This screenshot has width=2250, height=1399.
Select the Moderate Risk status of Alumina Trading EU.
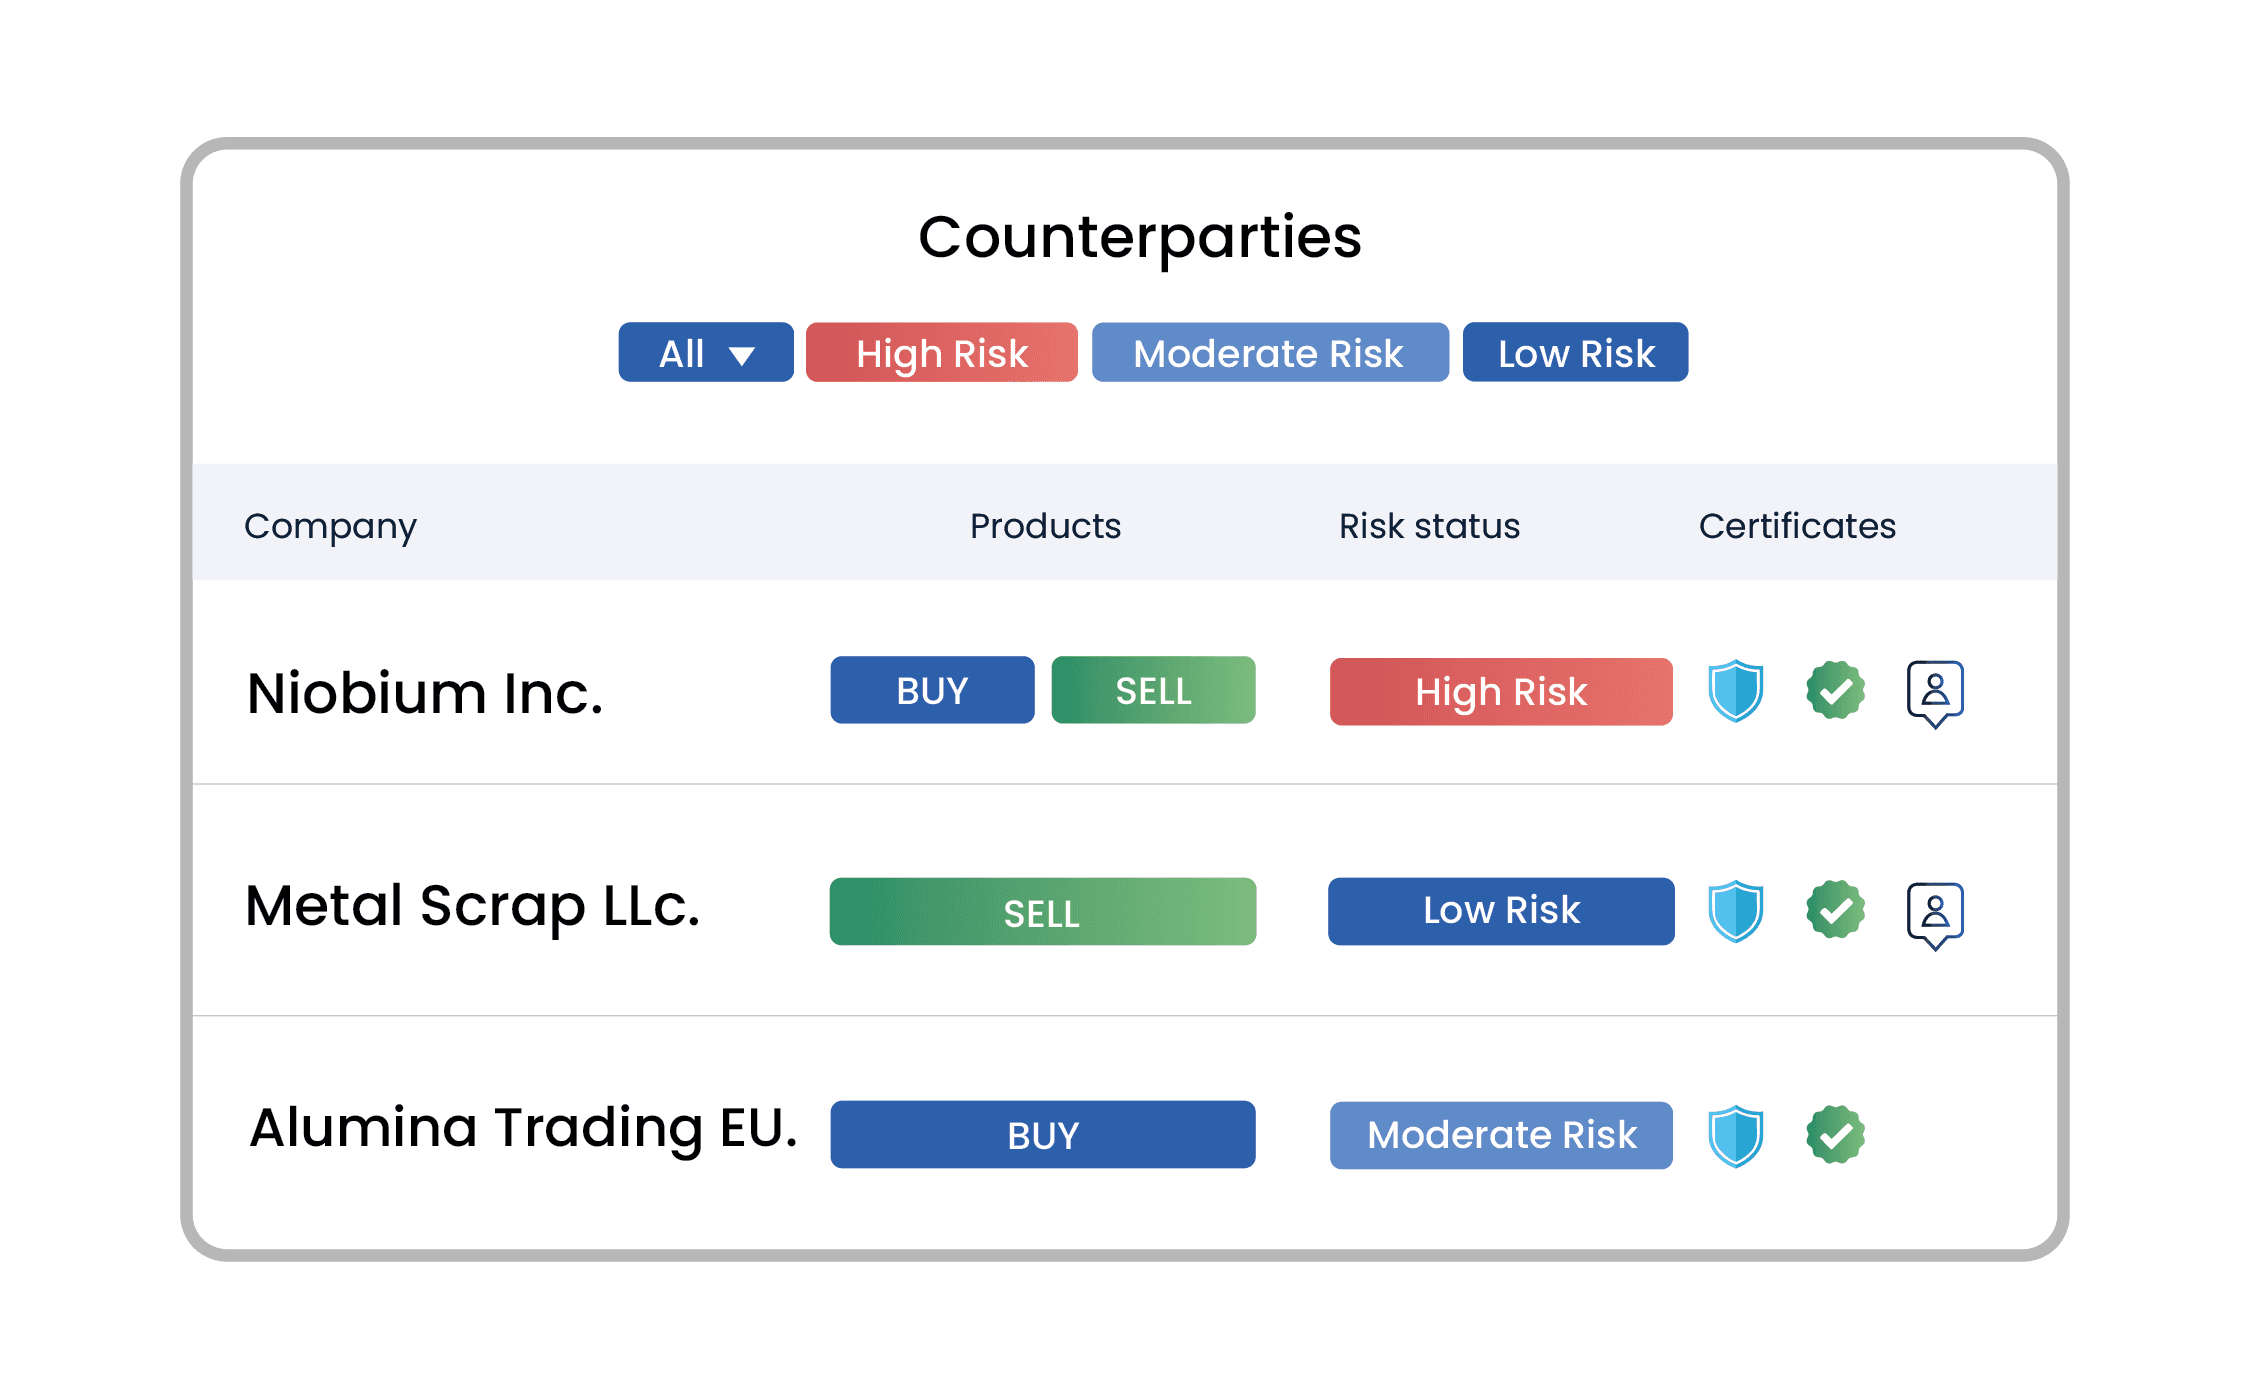(x=1500, y=1134)
